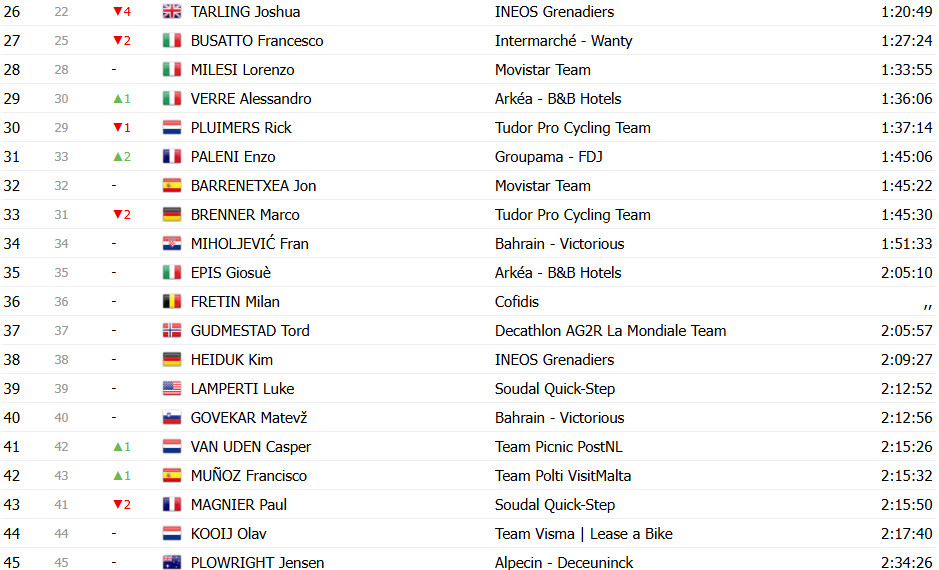This screenshot has height=570, width=939.
Task: Click the Croatian flag next to MIHOLJEVIĆ Fran
Action: [x=172, y=244]
